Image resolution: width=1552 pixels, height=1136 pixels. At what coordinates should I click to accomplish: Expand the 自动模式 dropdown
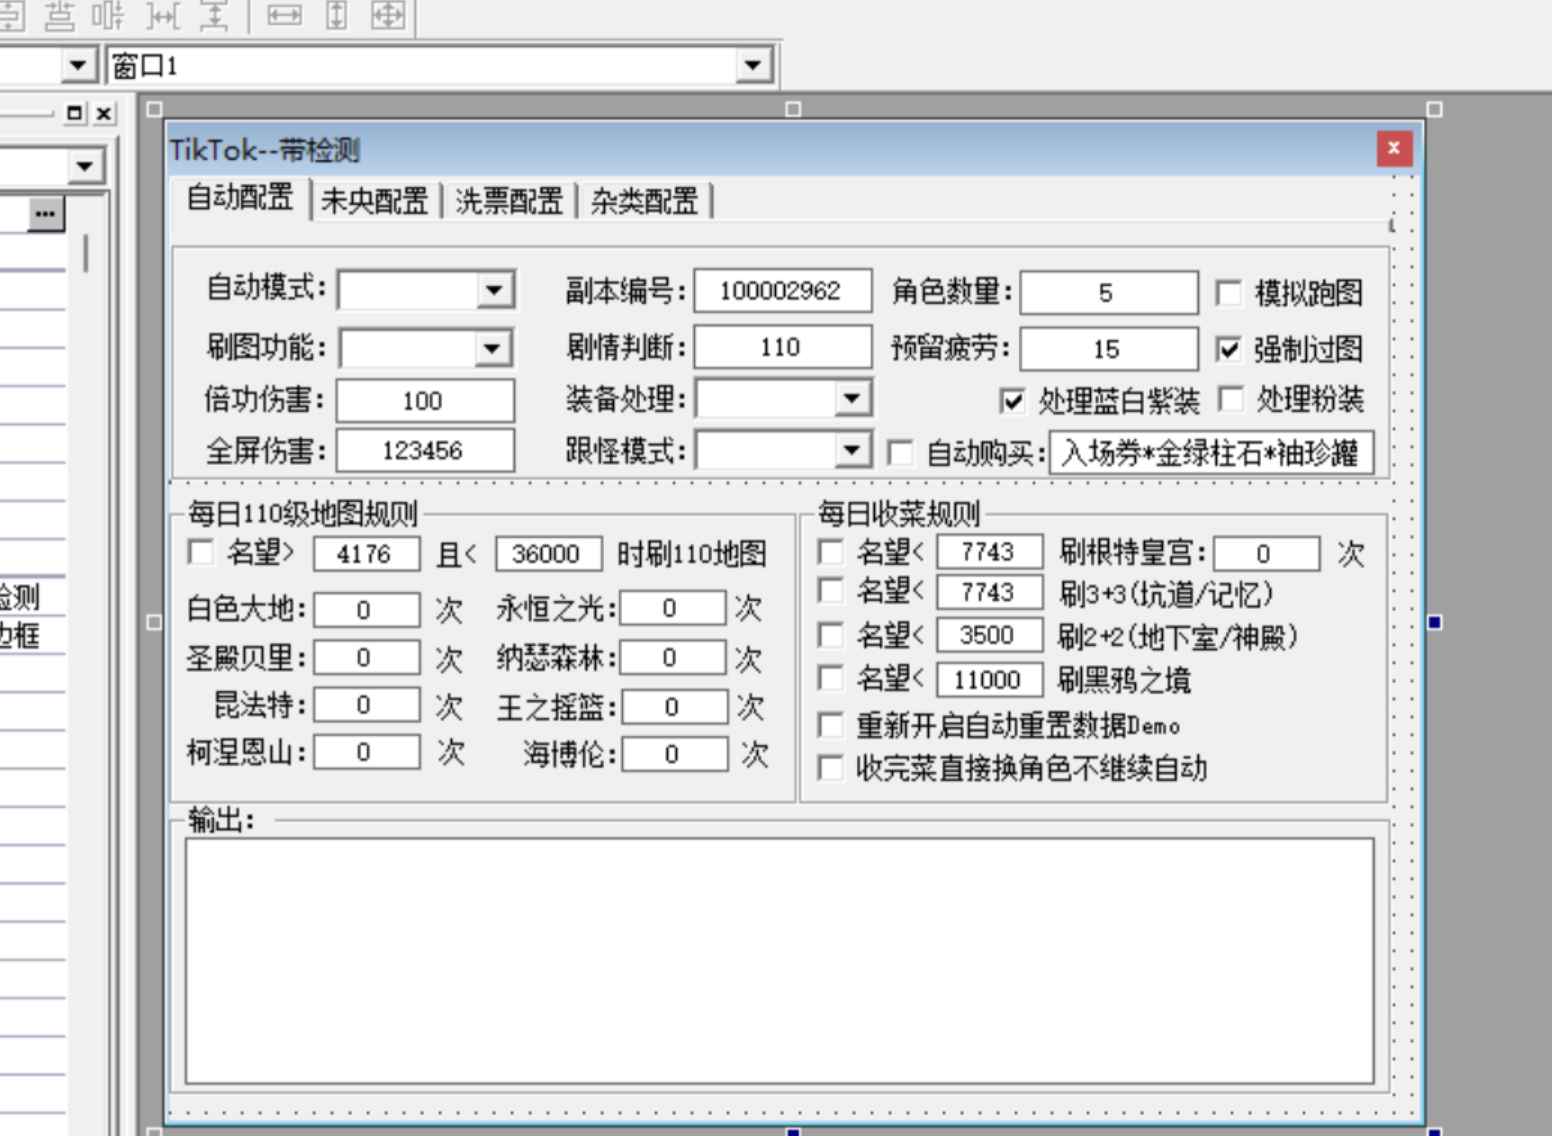tap(494, 291)
